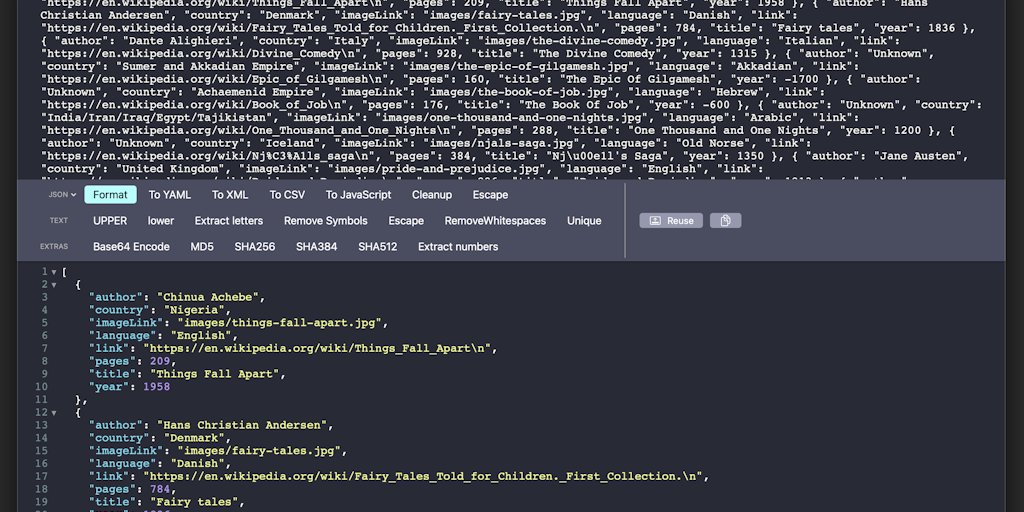Apply Escape in the TEXT row
The image size is (1024, 512).
click(x=406, y=221)
